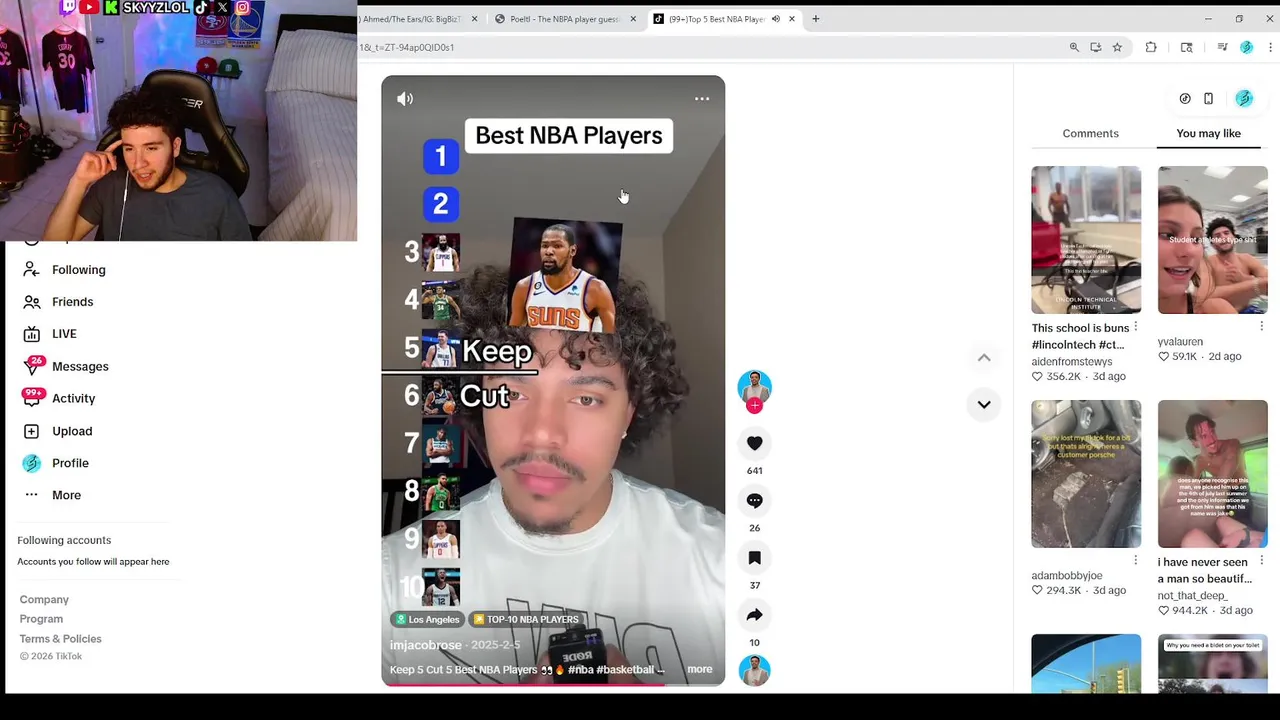The image size is (1280, 720).
Task: Open the imjacobrose username link
Action: (x=426, y=645)
